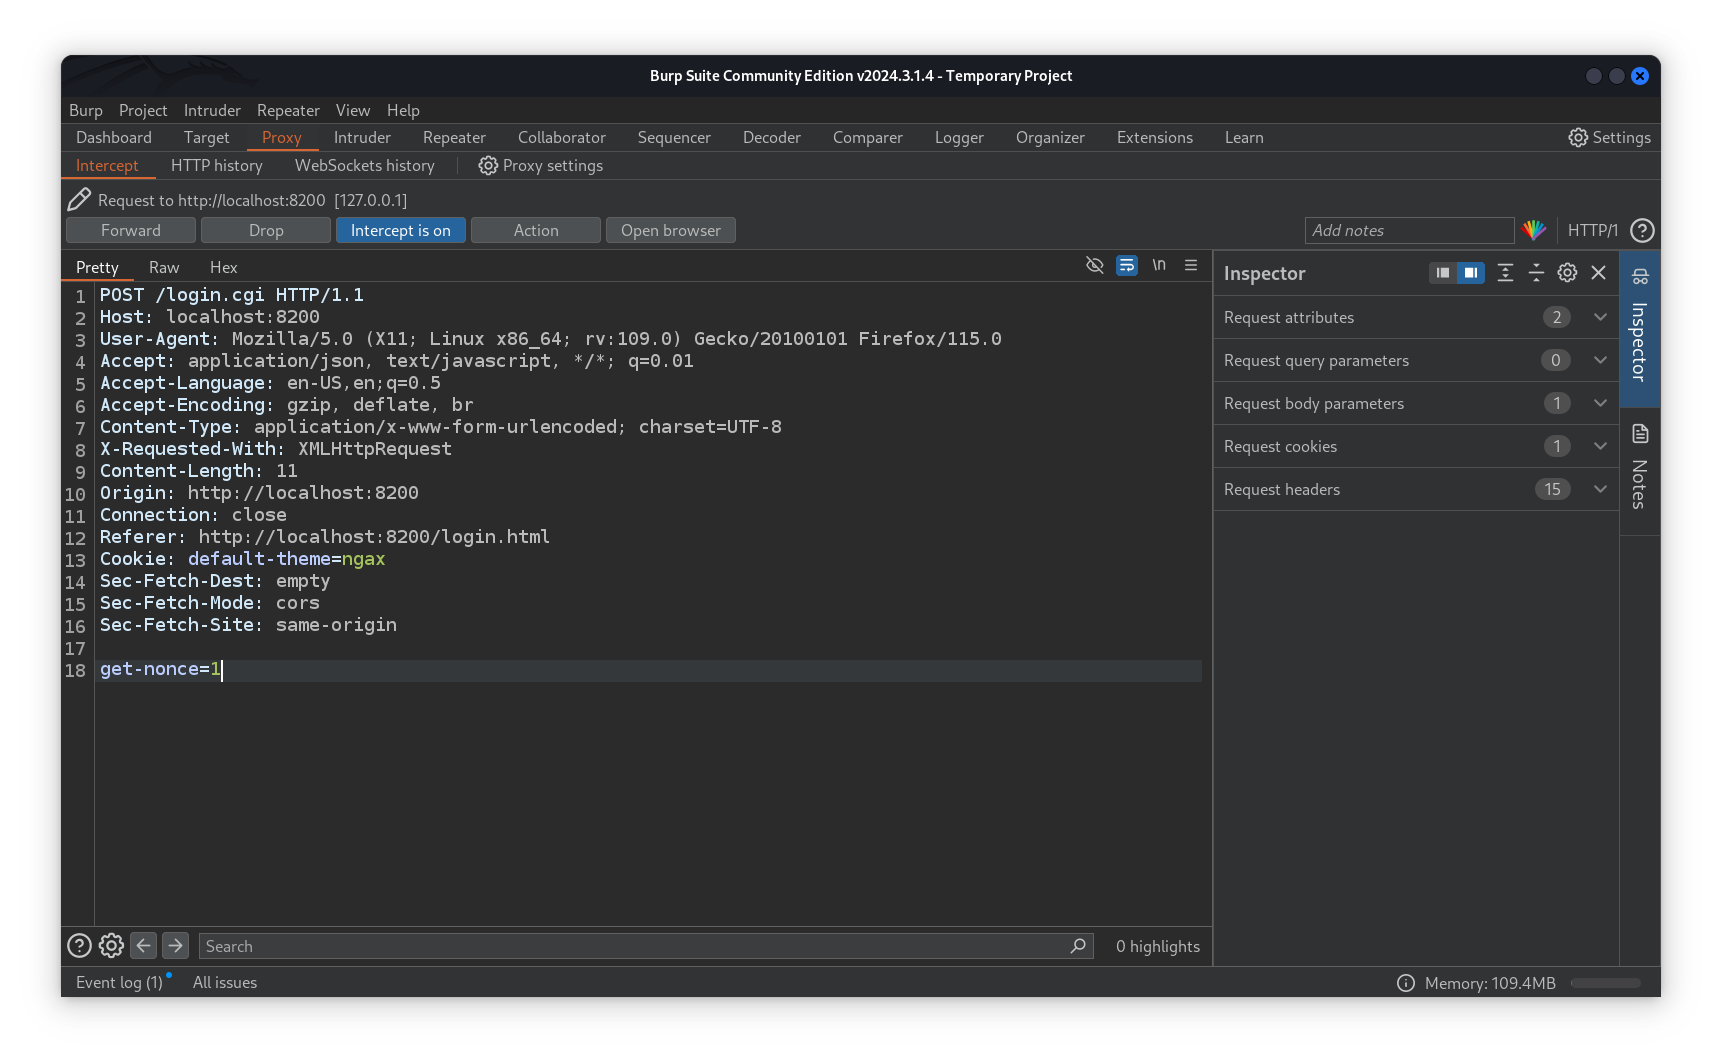Close the Inspector panel
This screenshot has width=1722, height=1064.
[x=1599, y=273]
